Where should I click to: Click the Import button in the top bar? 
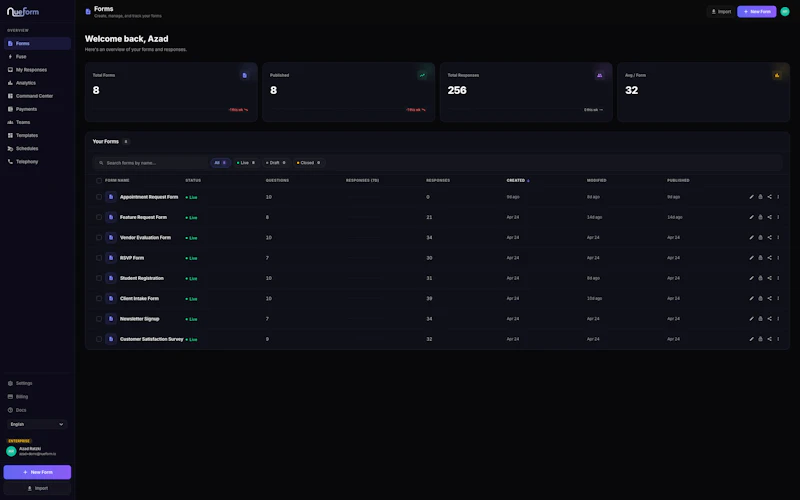tap(721, 11)
